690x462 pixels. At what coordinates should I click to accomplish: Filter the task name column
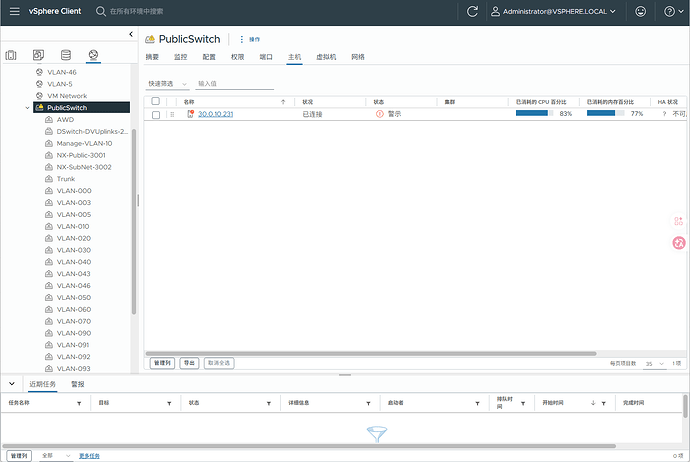(x=79, y=403)
